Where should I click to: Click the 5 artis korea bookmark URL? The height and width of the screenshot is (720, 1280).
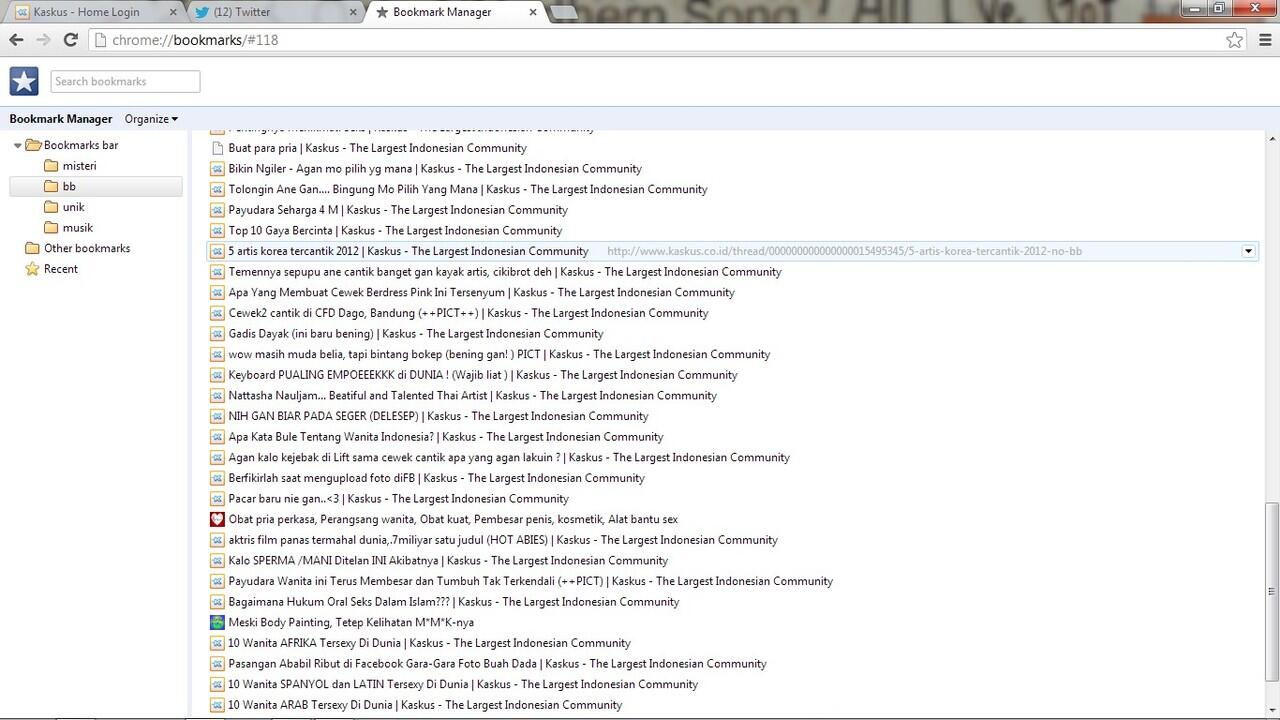pos(844,251)
